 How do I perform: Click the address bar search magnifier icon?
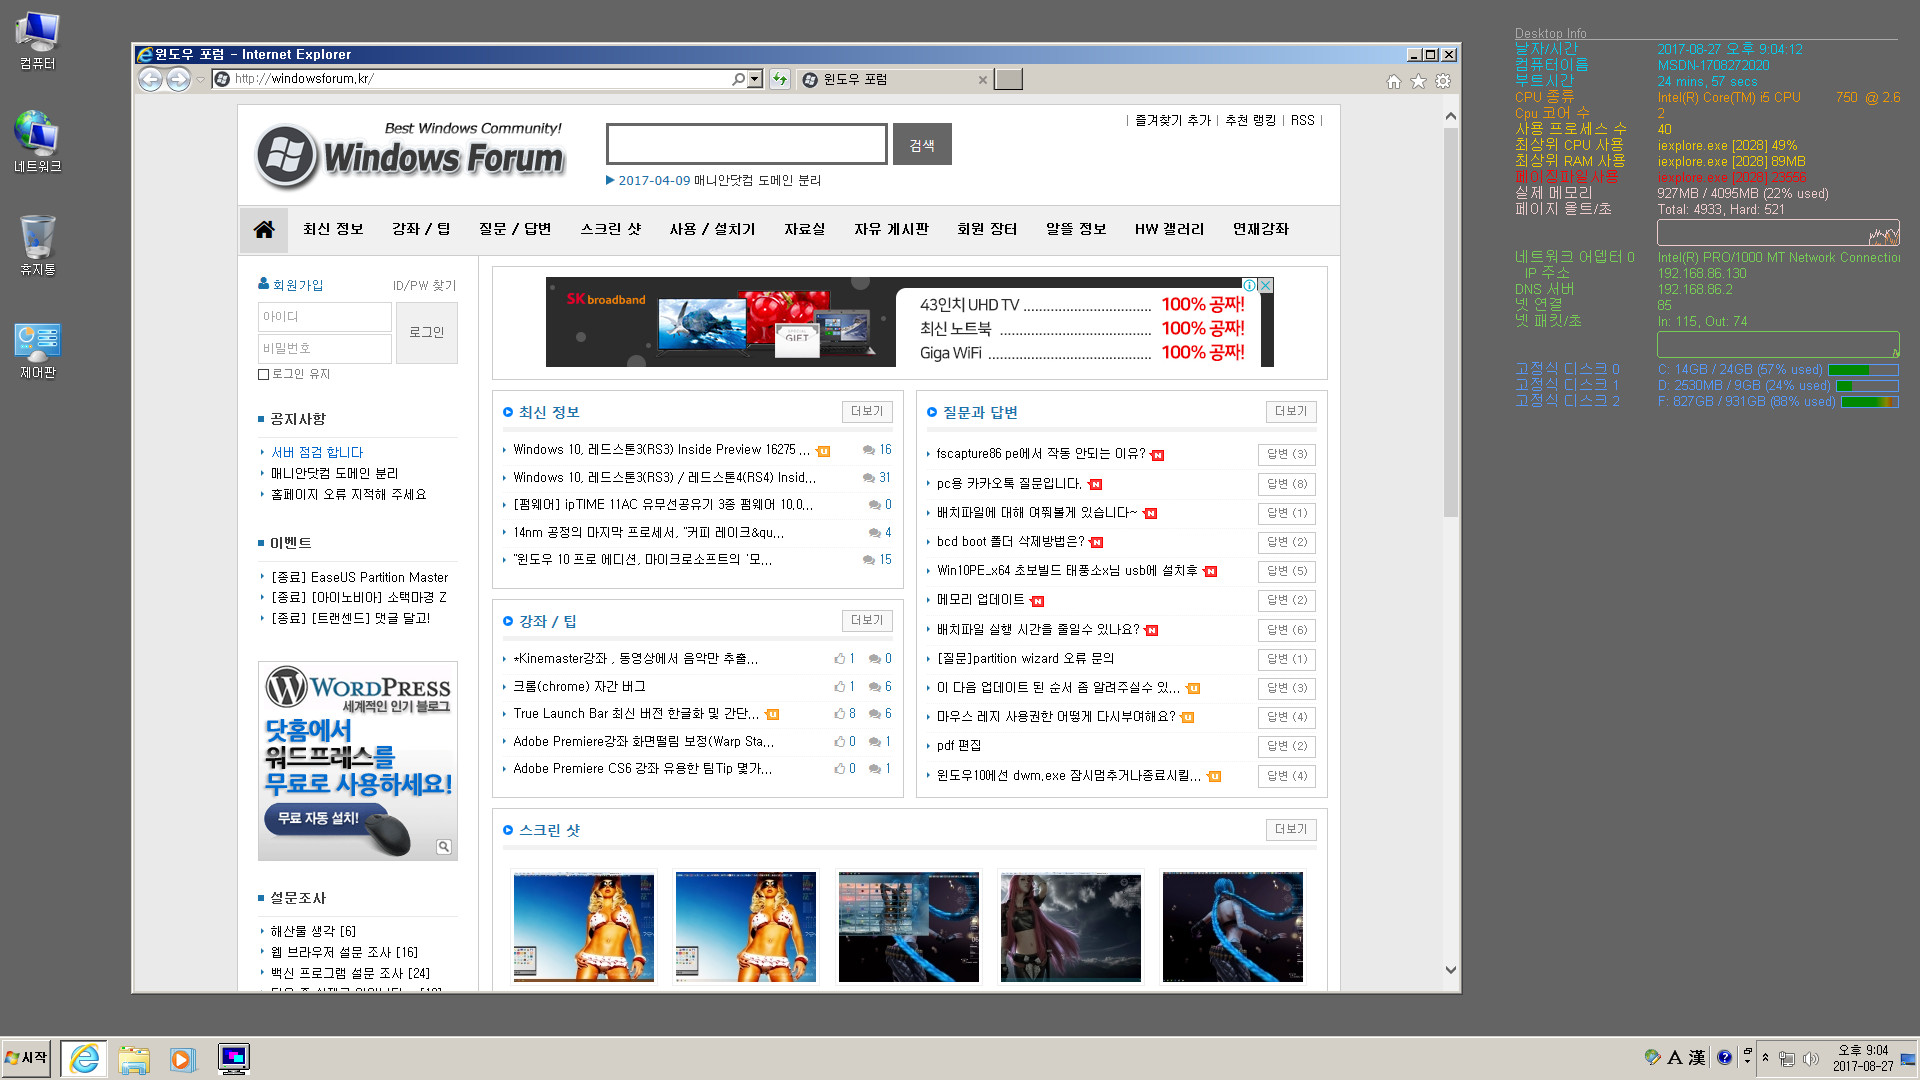pyautogui.click(x=738, y=79)
